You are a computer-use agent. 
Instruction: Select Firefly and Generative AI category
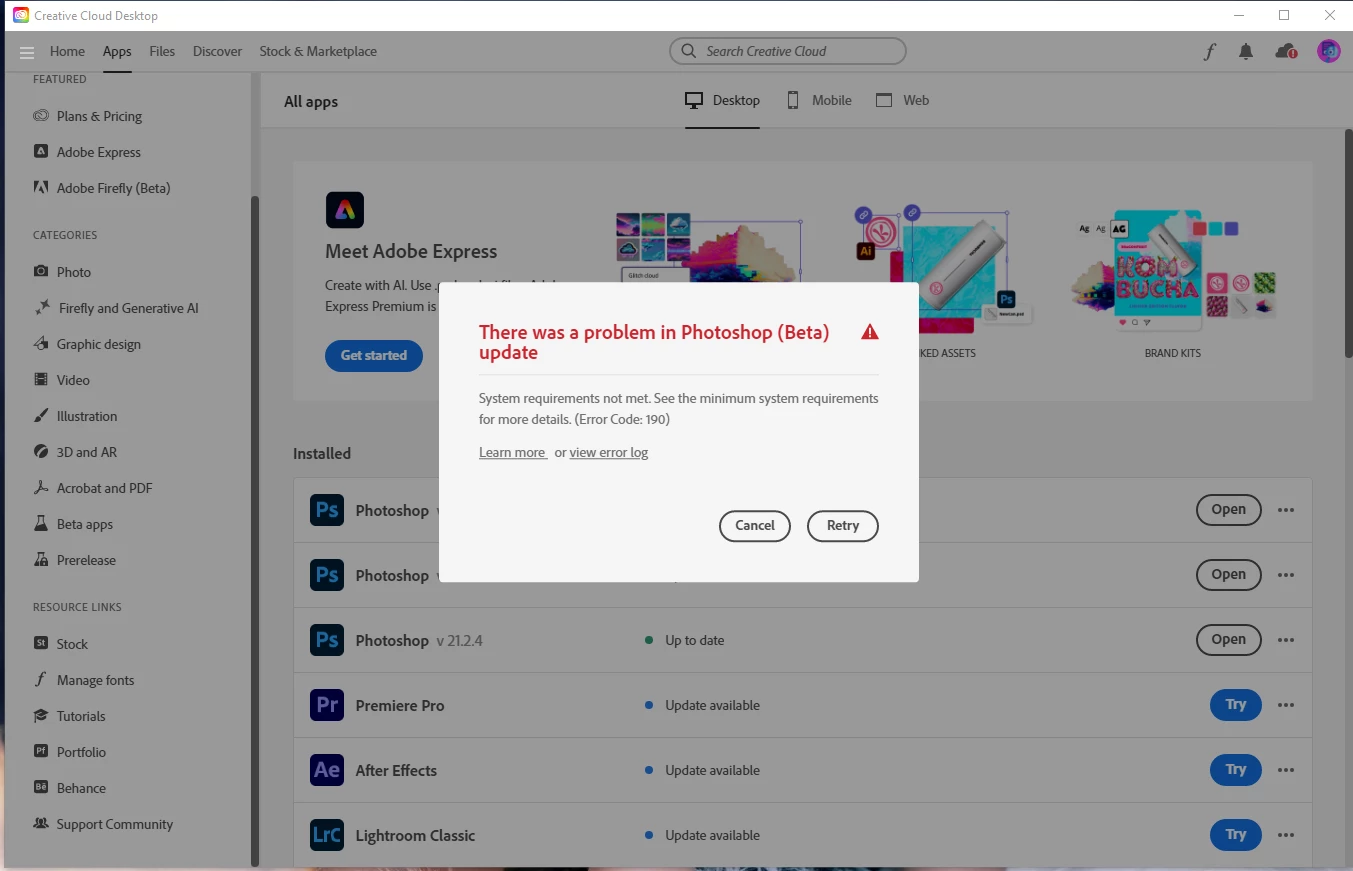(116, 308)
